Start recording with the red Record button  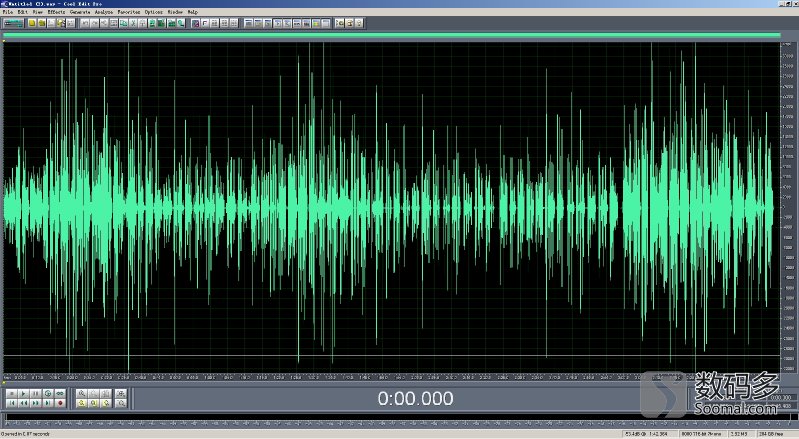pyautogui.click(x=60, y=403)
